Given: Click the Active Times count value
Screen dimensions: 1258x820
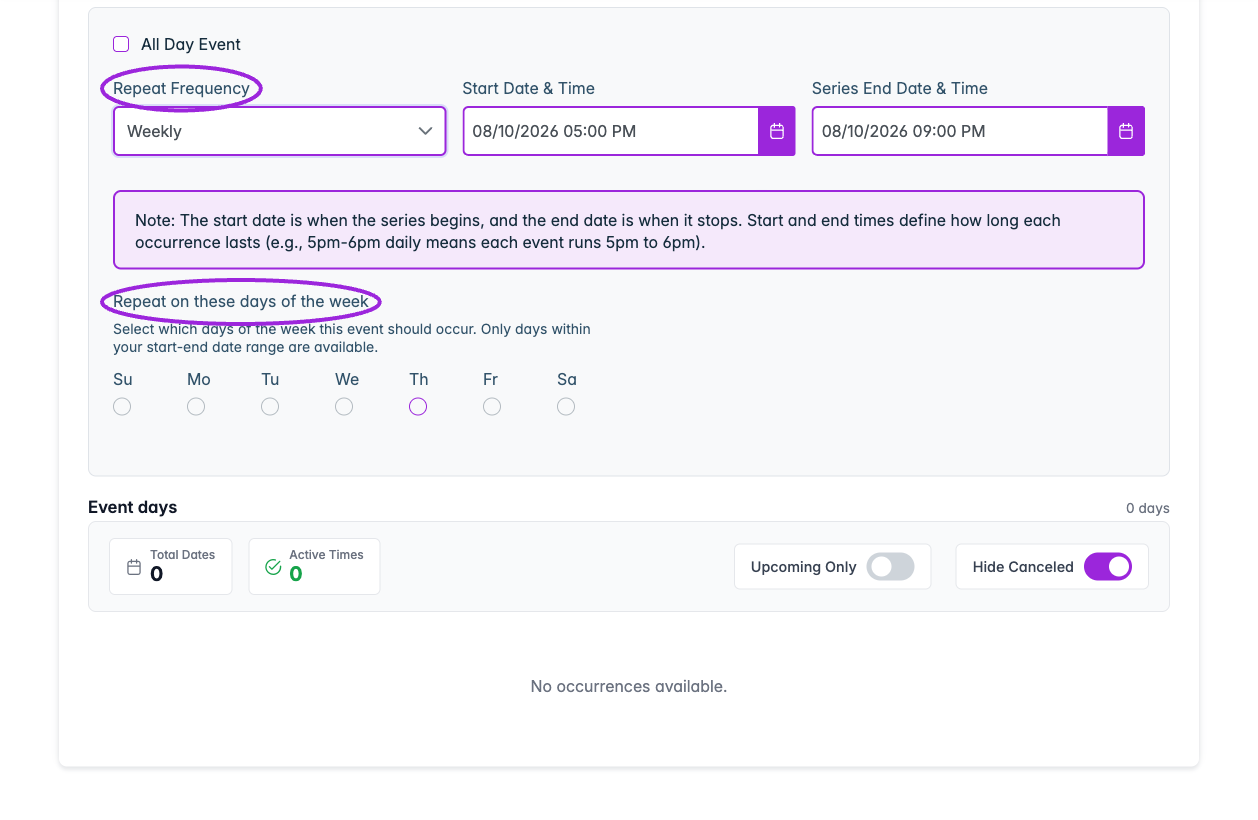Looking at the screenshot, I should point(296,574).
